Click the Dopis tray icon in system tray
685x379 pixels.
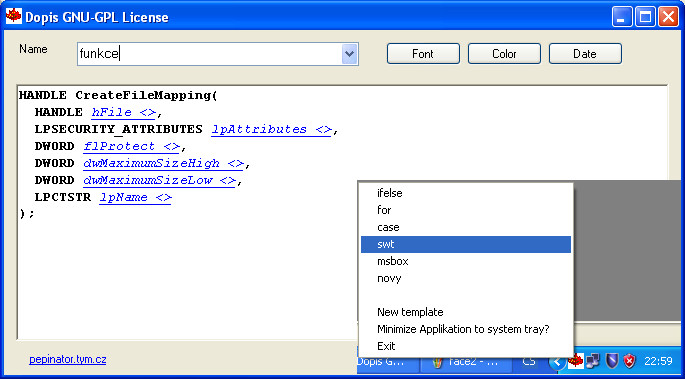coord(576,360)
